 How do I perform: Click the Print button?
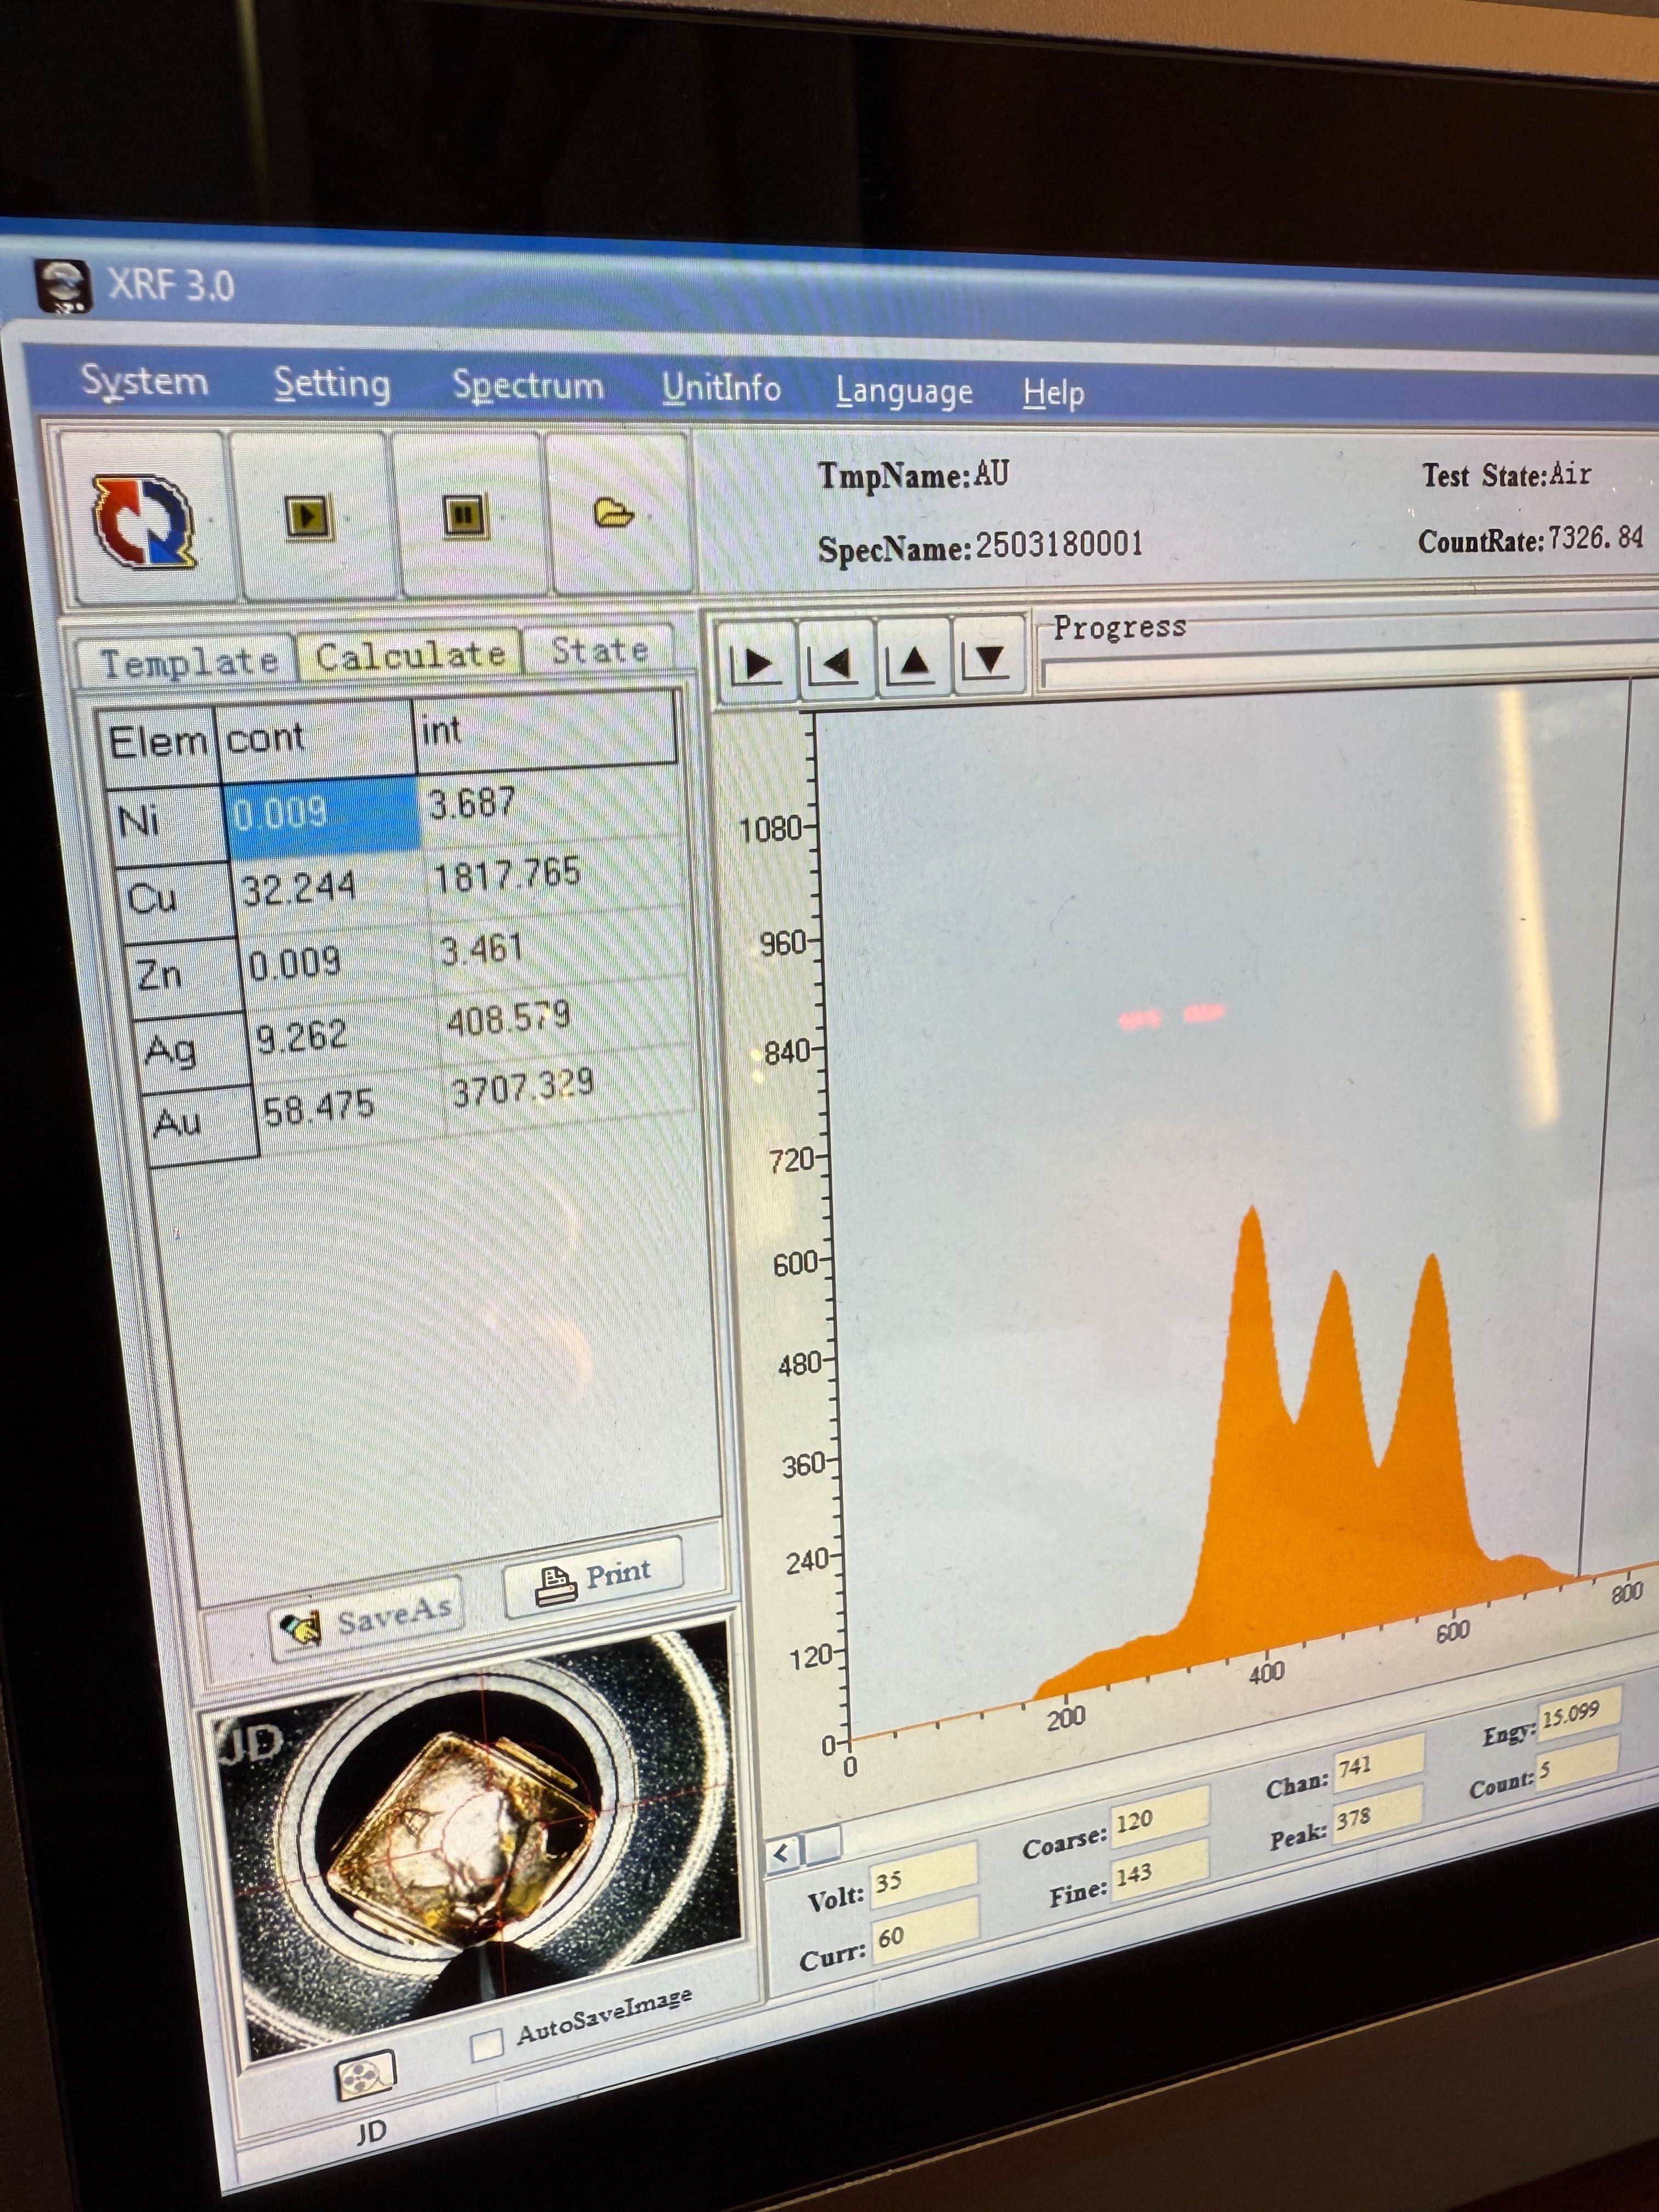593,1577
